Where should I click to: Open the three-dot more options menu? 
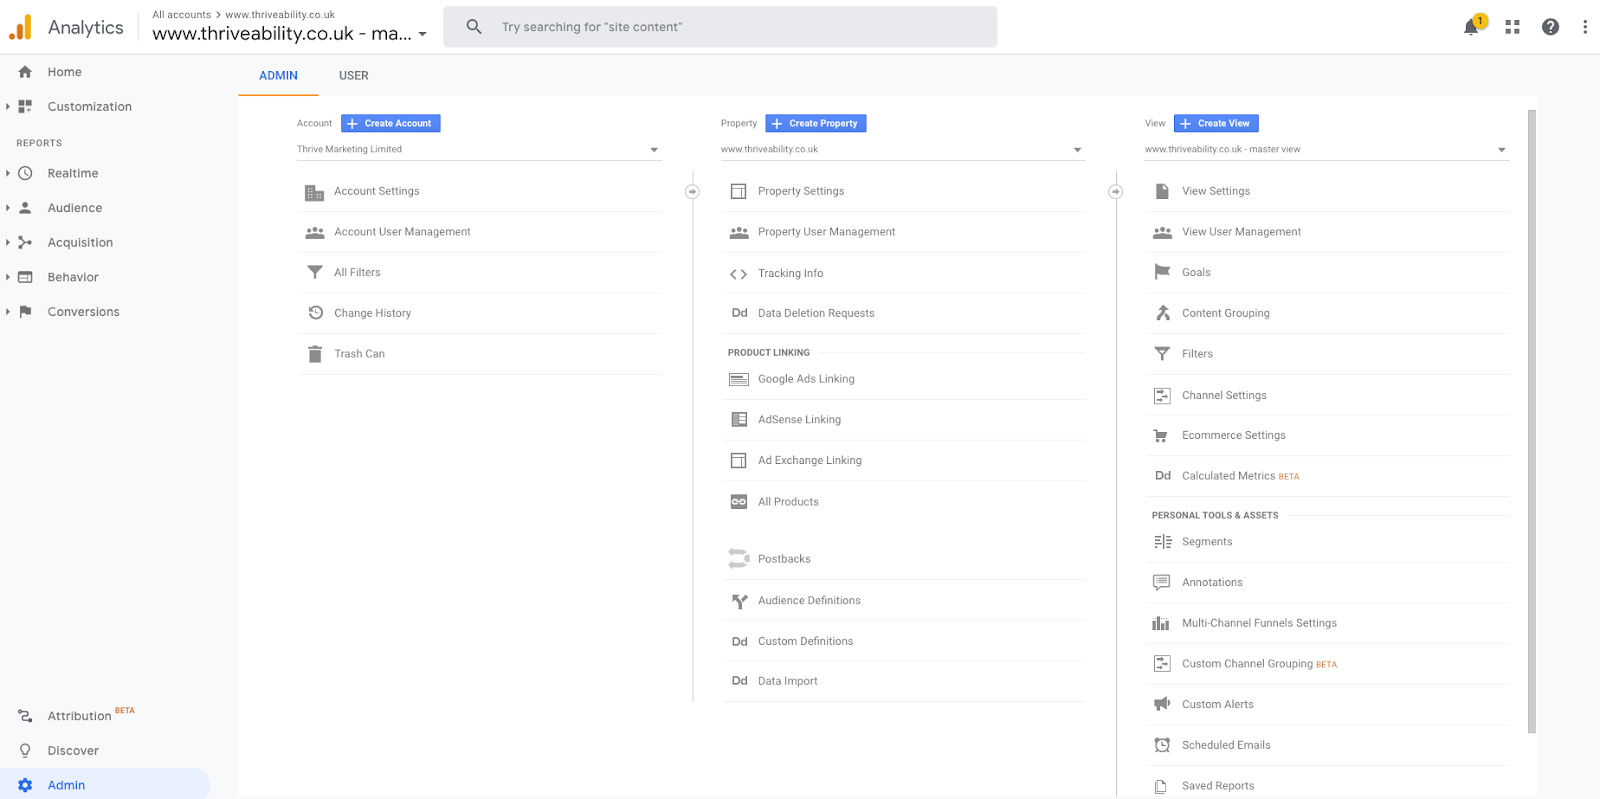pos(1585,27)
